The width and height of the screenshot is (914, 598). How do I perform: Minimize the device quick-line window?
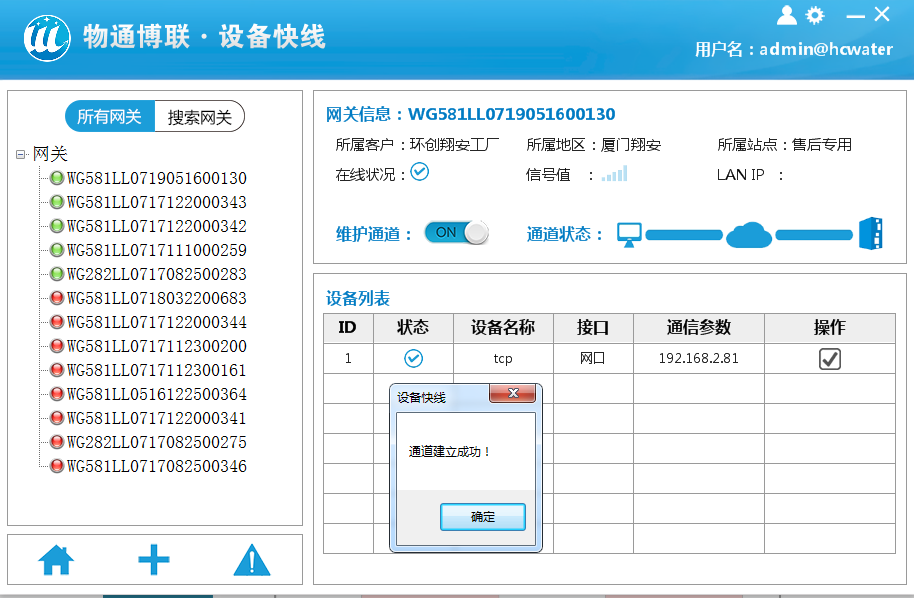point(855,16)
